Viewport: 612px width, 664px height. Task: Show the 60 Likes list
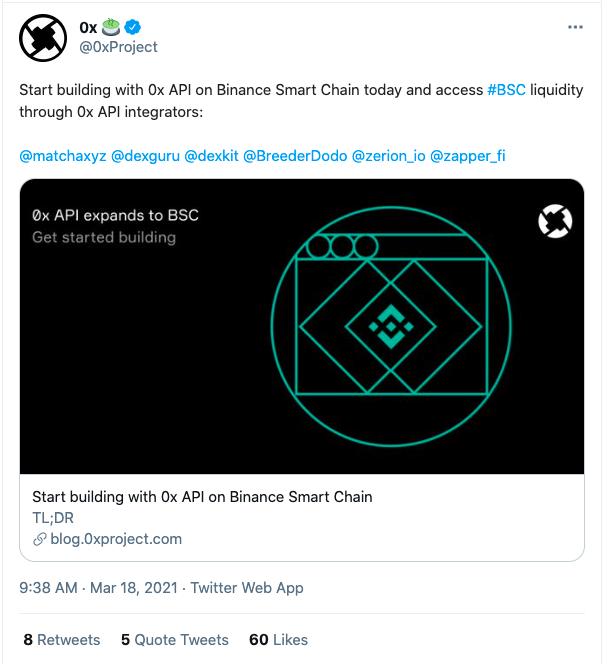pos(278,640)
